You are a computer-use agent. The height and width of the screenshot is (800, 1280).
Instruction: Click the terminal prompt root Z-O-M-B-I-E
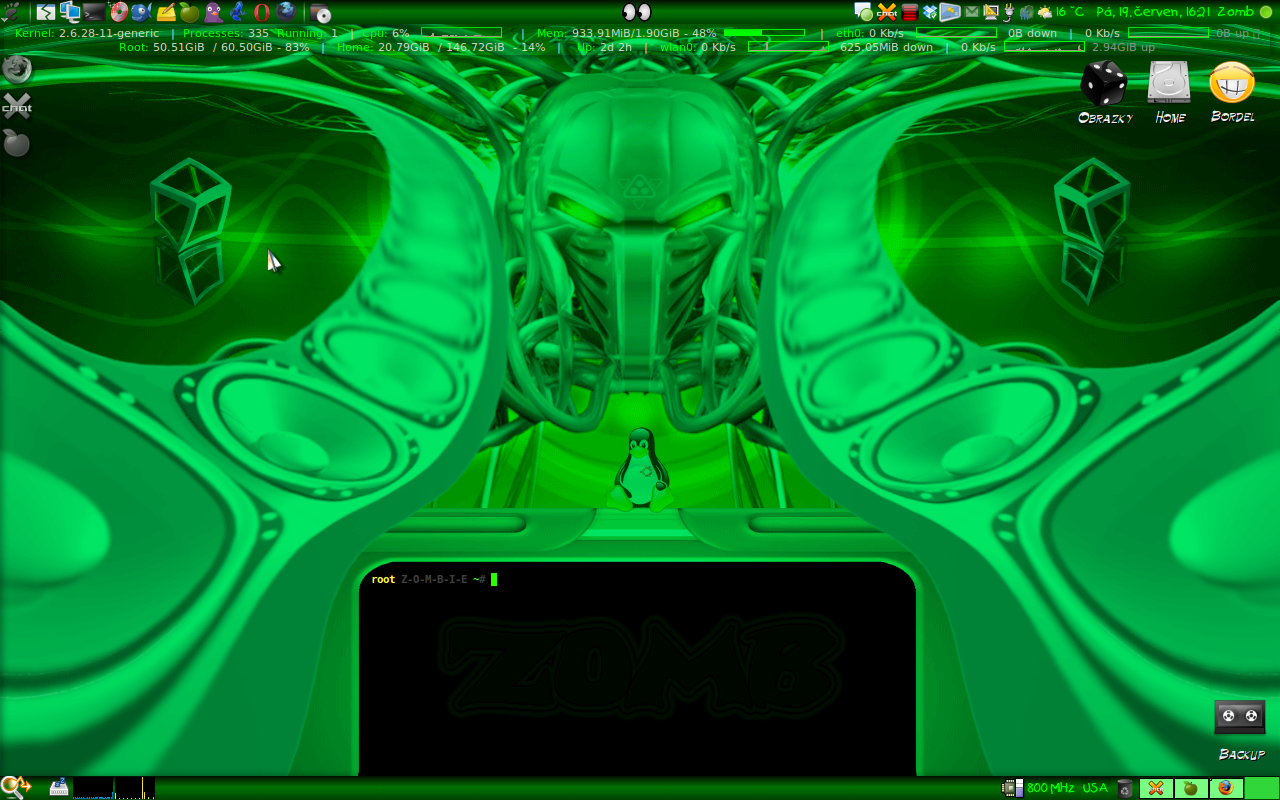[x=428, y=579]
